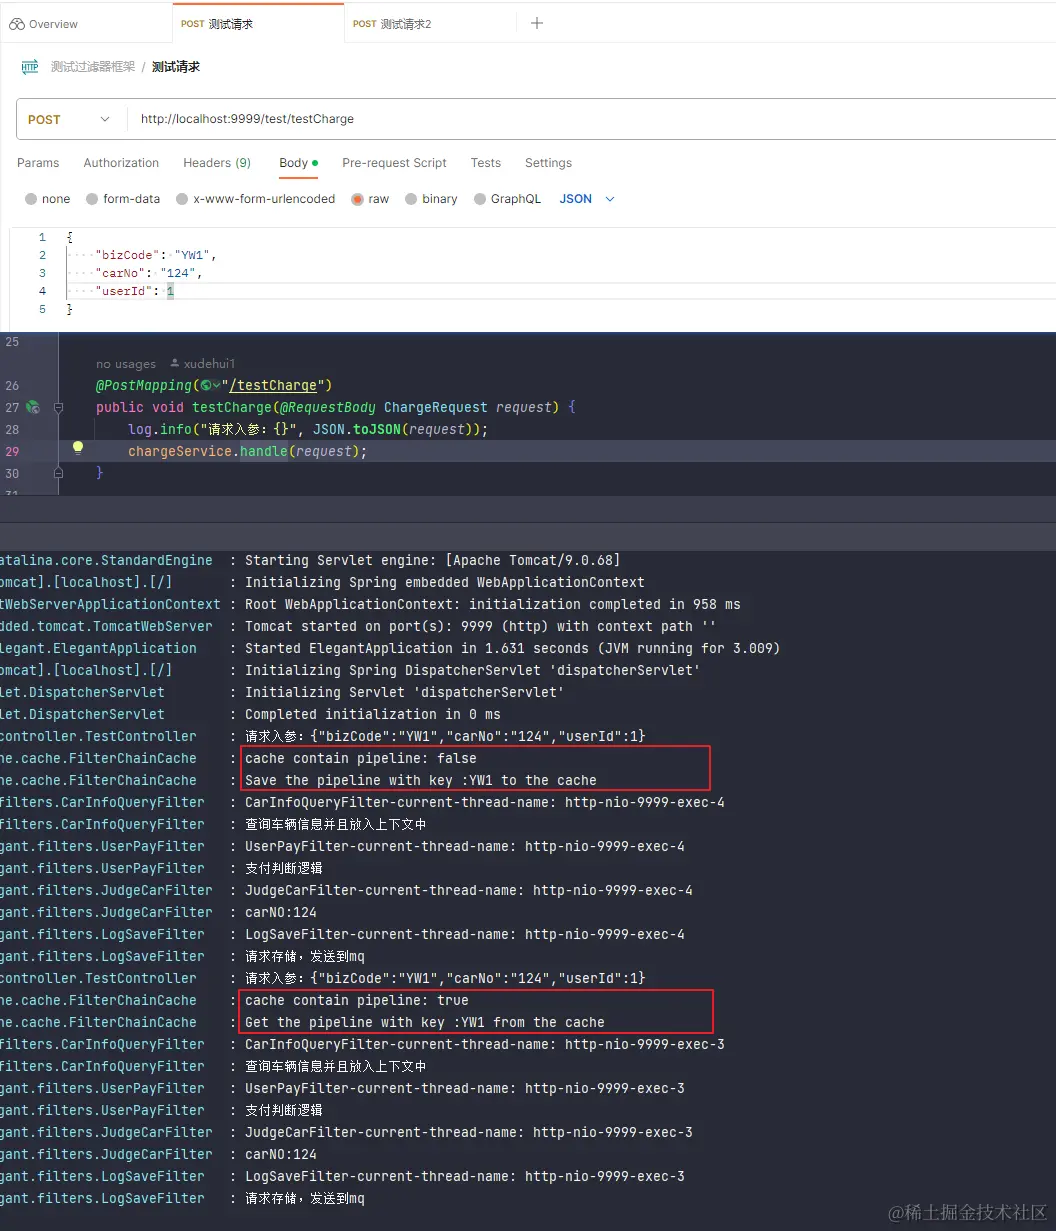Click line number 28 in the gutter
The image size is (1056, 1231).
(x=12, y=429)
